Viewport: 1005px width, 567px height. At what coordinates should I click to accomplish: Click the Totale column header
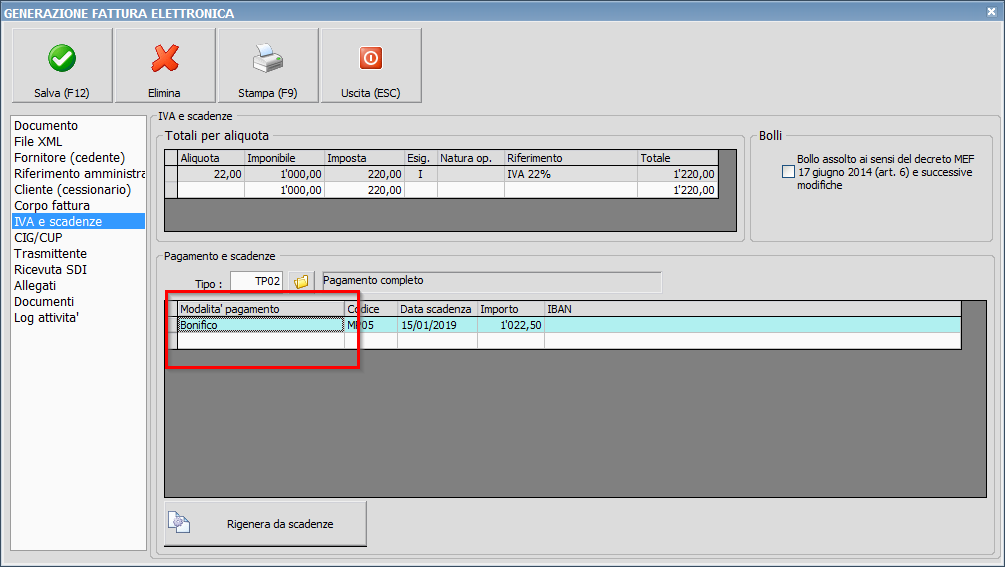tap(678, 158)
